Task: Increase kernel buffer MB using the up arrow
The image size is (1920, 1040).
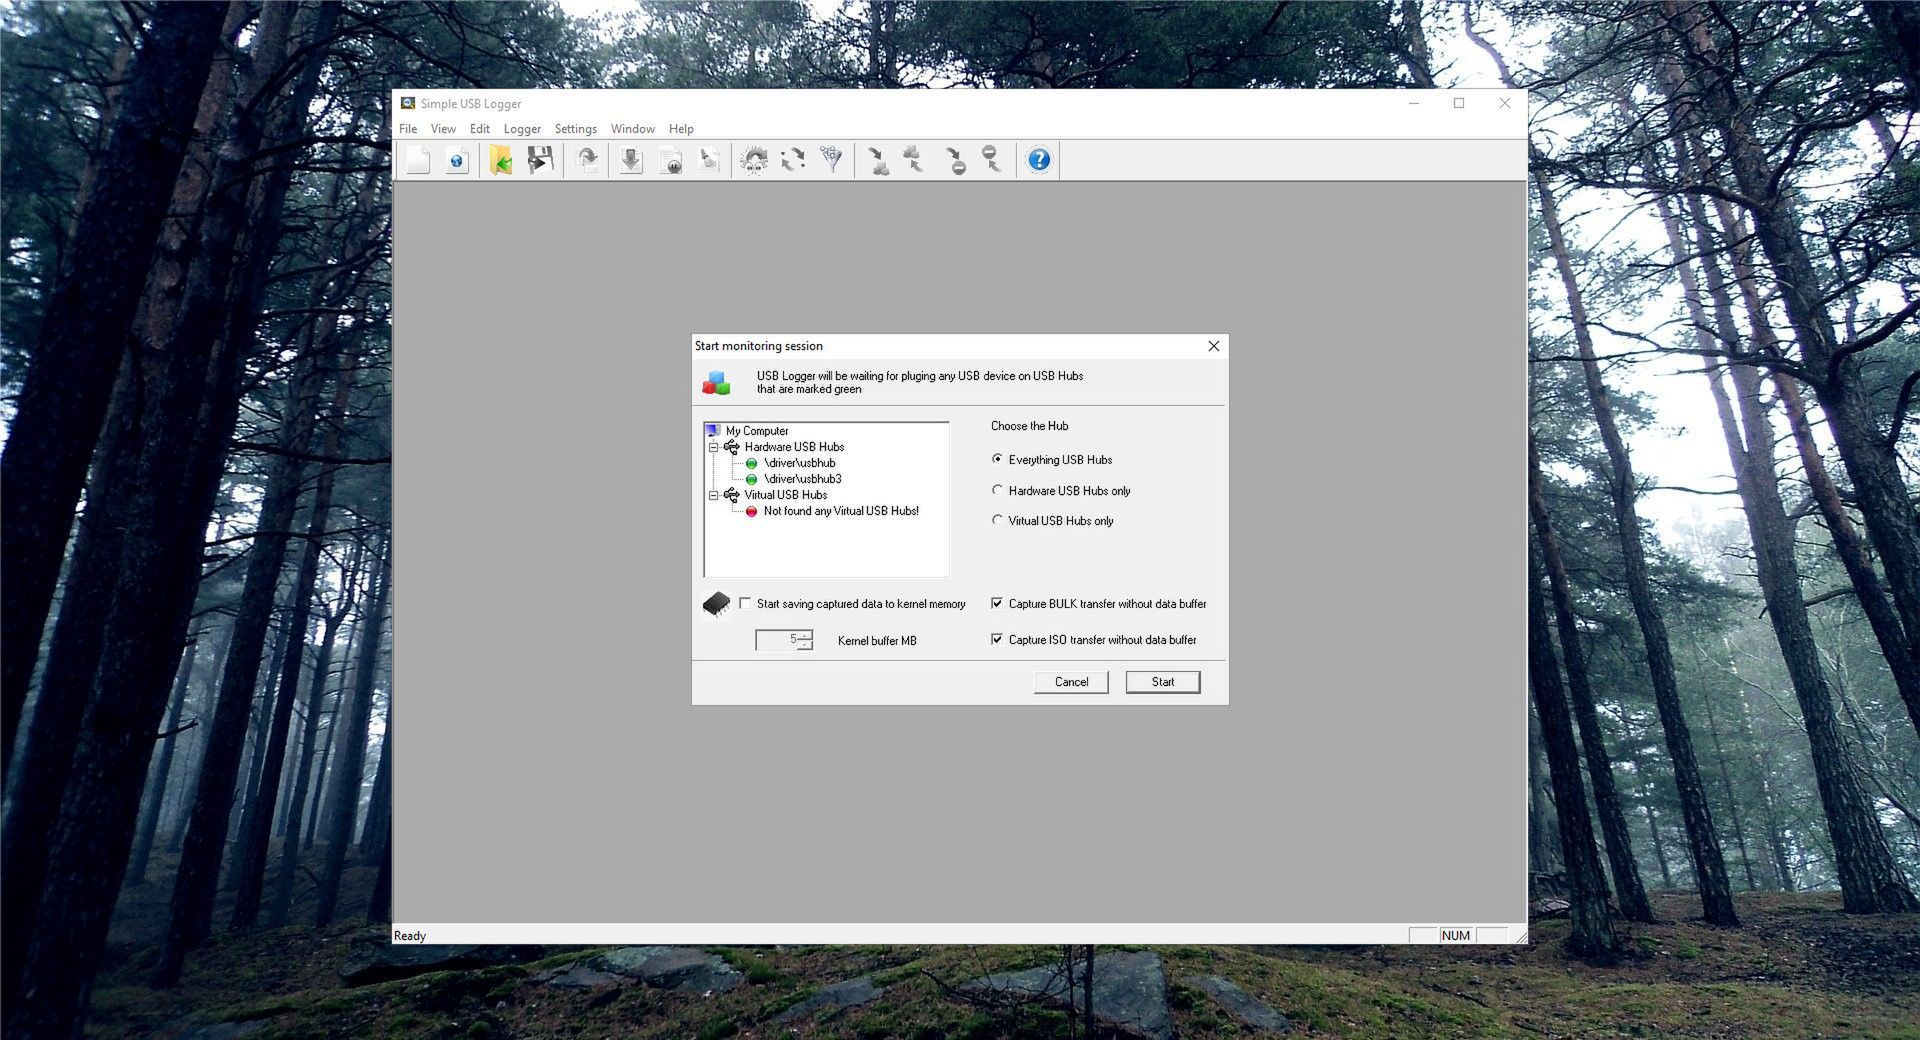Action: pyautogui.click(x=805, y=636)
